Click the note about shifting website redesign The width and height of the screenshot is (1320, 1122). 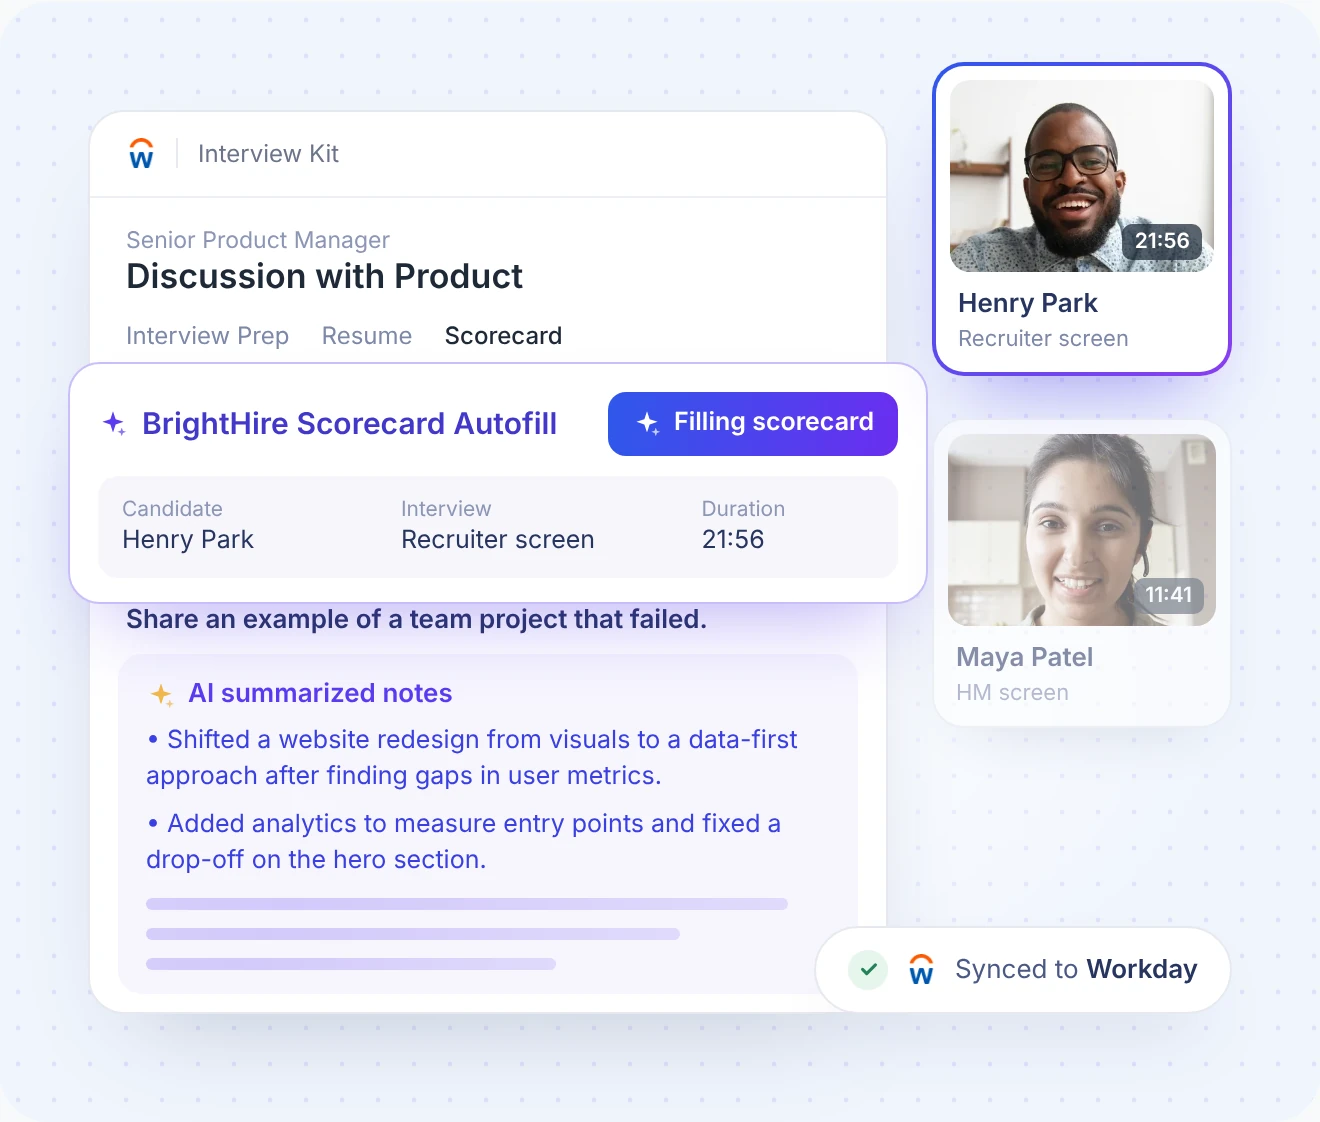[x=472, y=757]
